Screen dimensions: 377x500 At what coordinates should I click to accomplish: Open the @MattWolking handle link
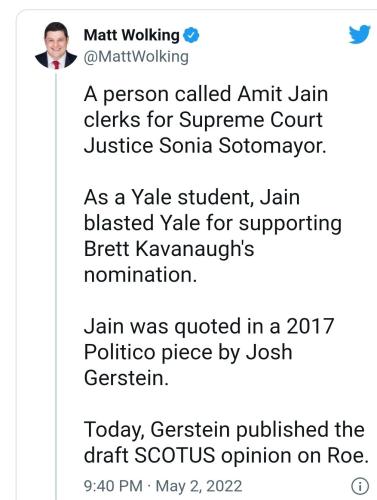(136, 57)
